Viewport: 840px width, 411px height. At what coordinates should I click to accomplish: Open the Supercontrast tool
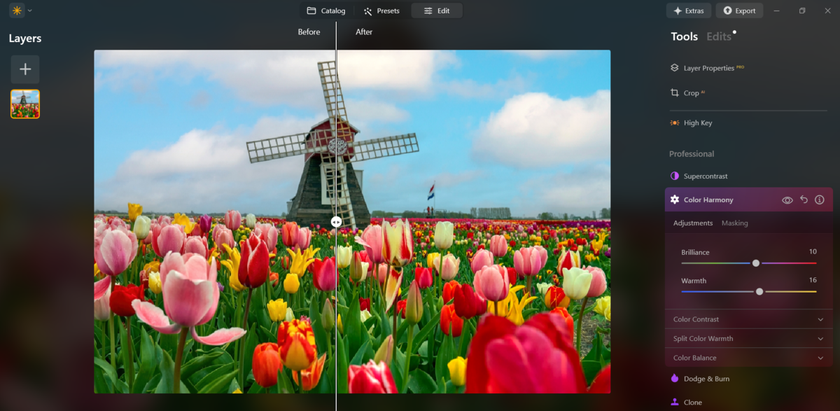pyautogui.click(x=699, y=176)
